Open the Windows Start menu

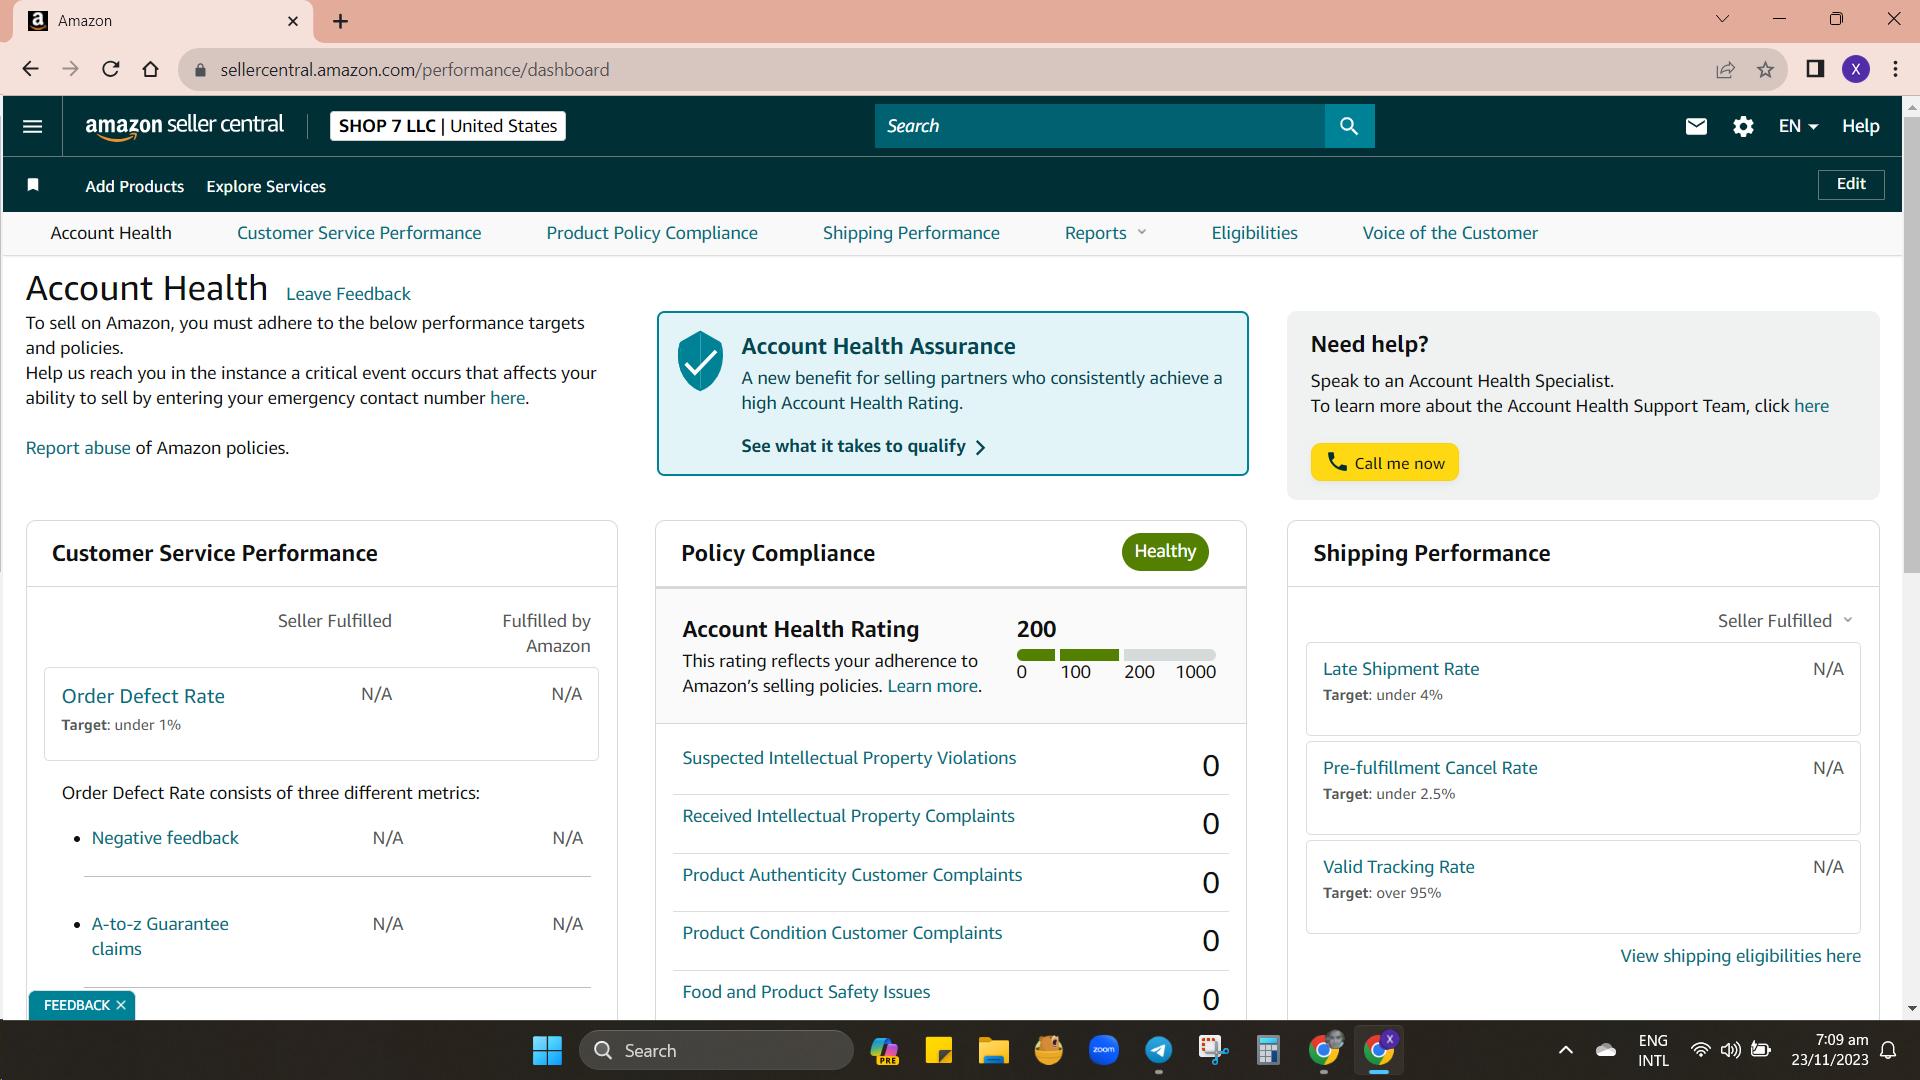[x=547, y=1050]
